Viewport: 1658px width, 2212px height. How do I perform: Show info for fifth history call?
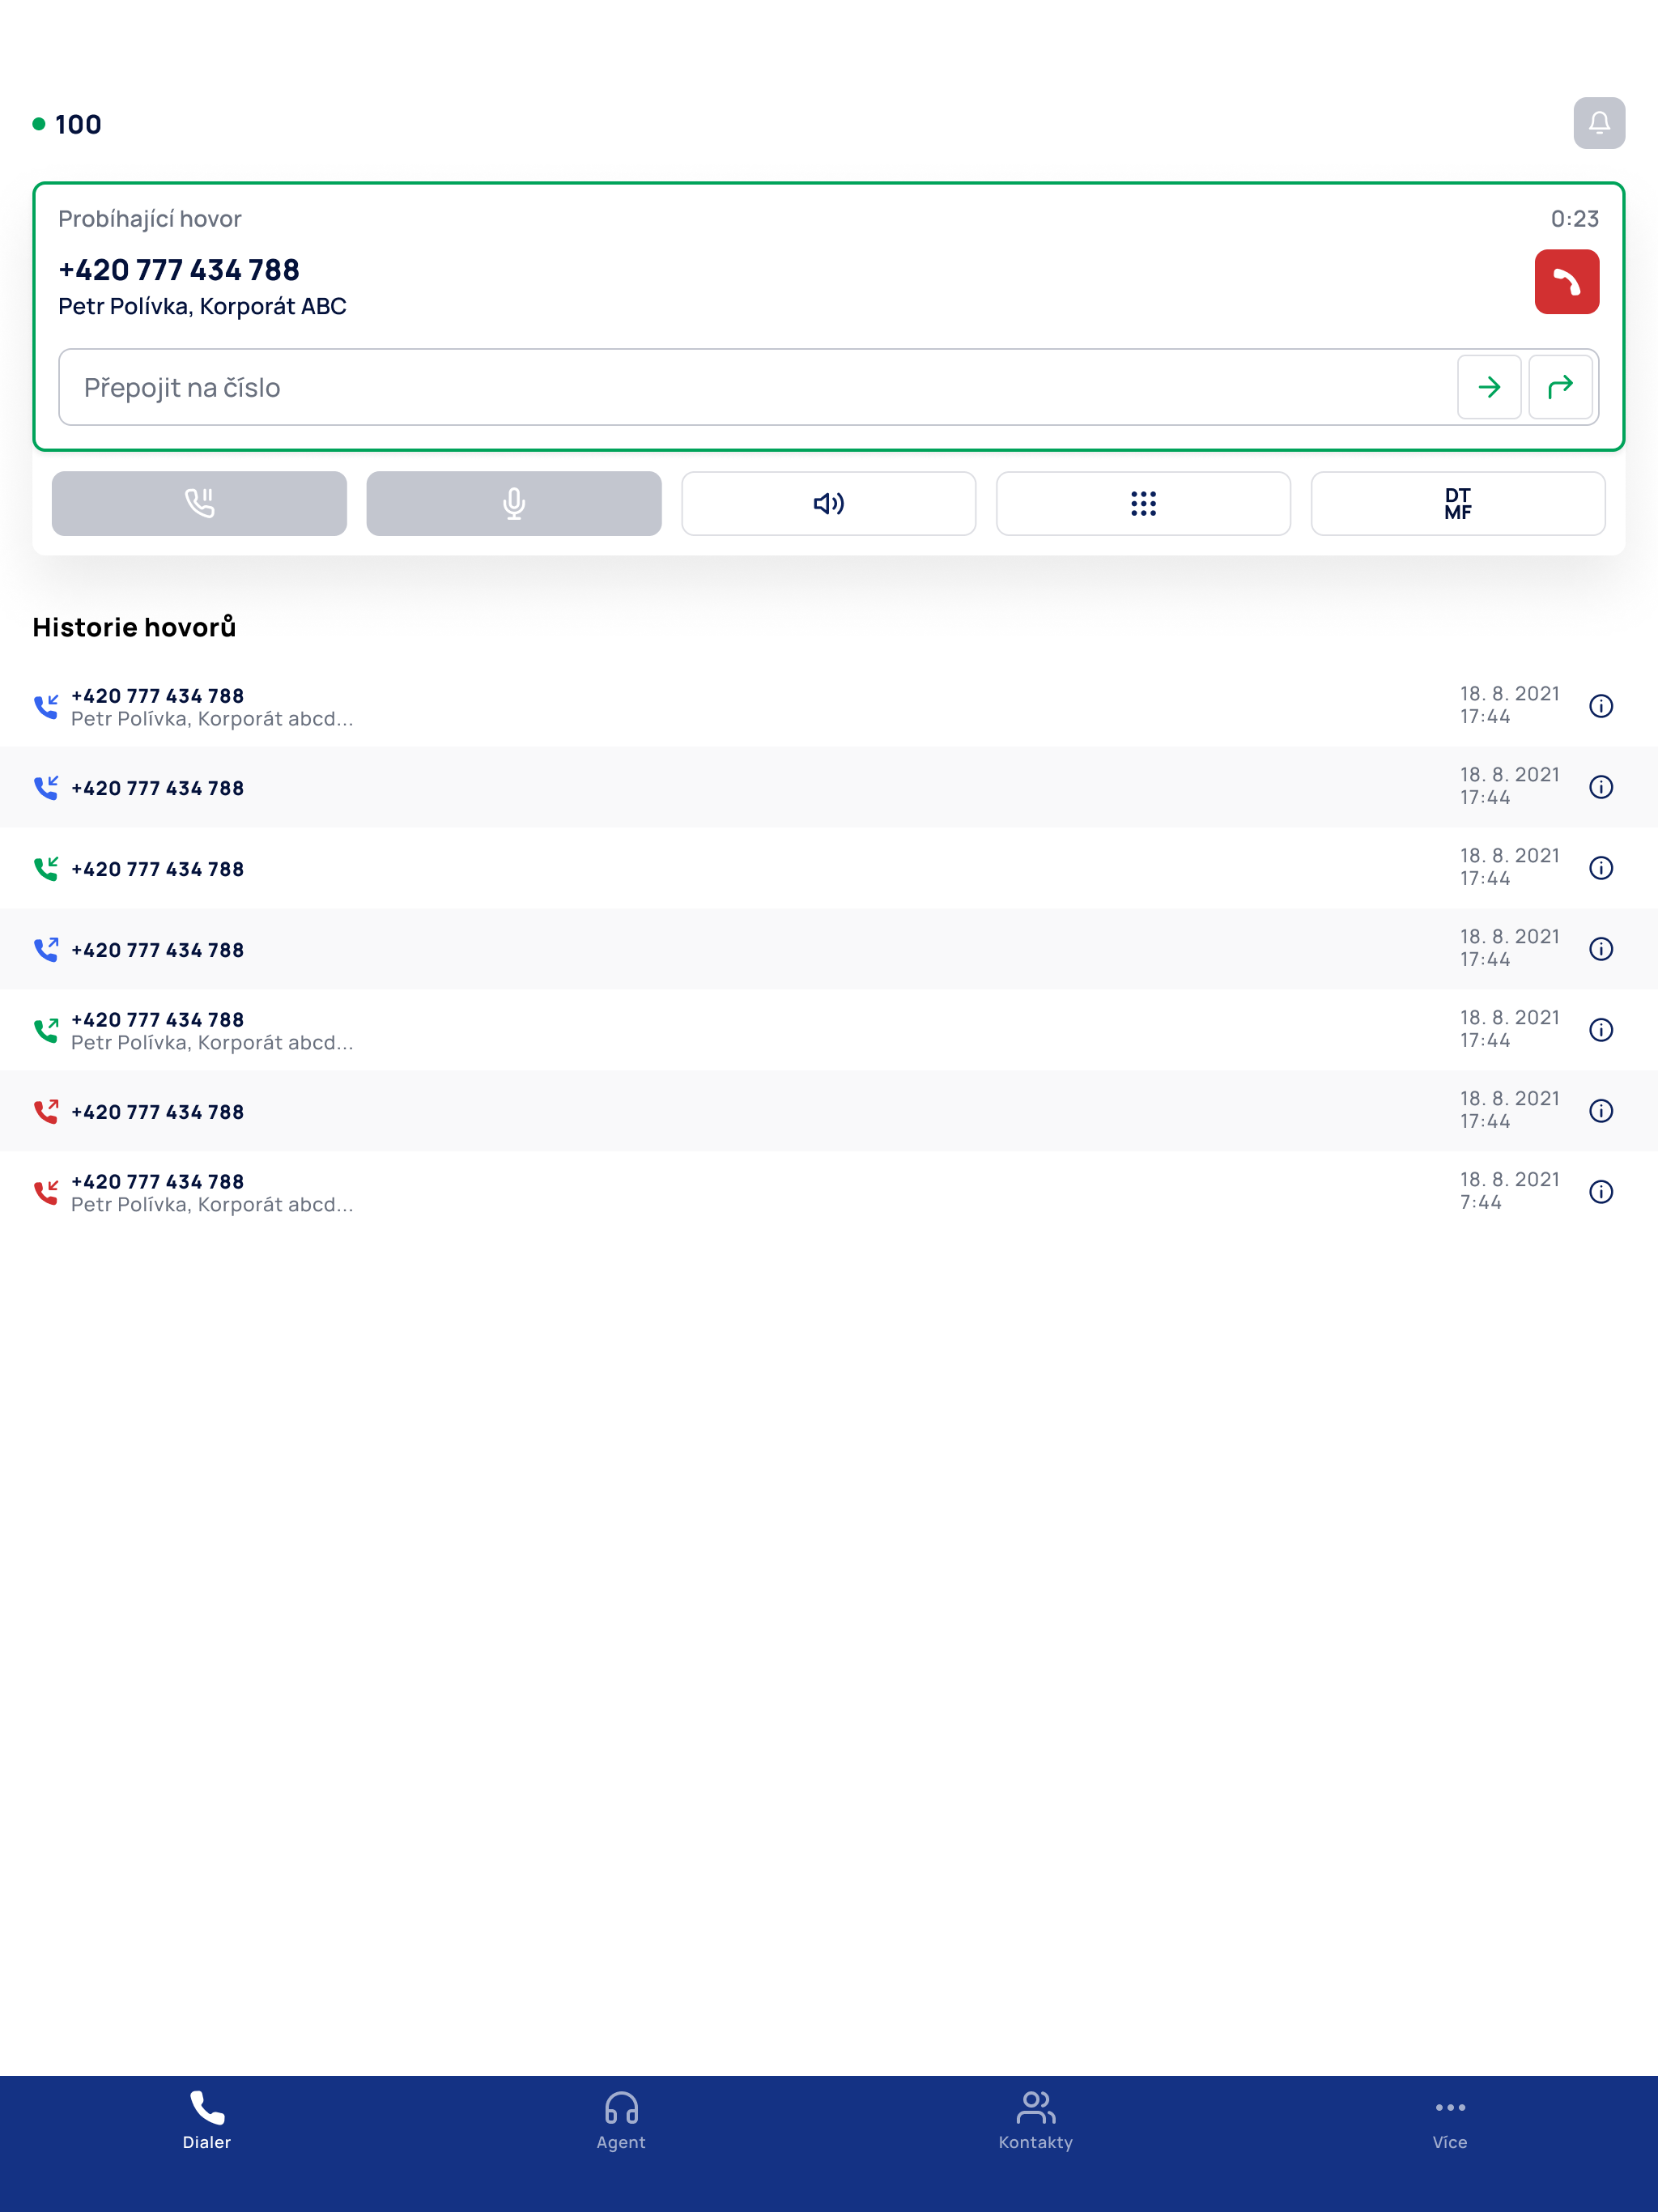[x=1600, y=1030]
